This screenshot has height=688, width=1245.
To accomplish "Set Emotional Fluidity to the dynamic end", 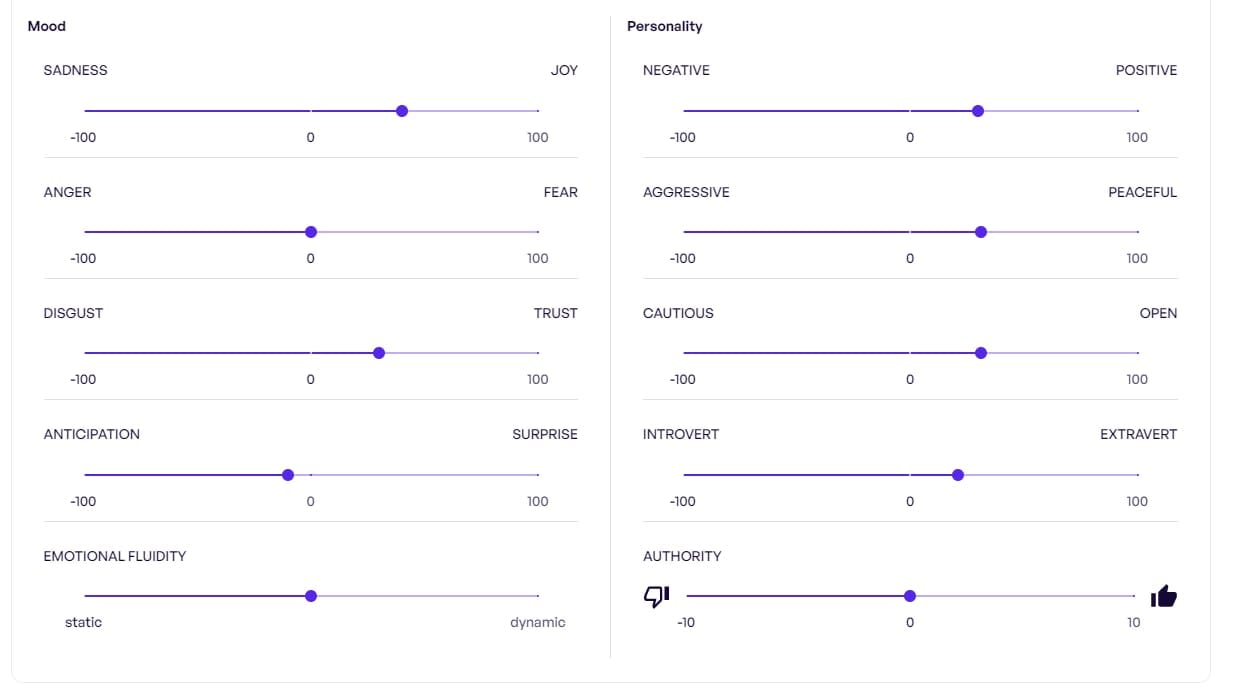I will [x=537, y=596].
